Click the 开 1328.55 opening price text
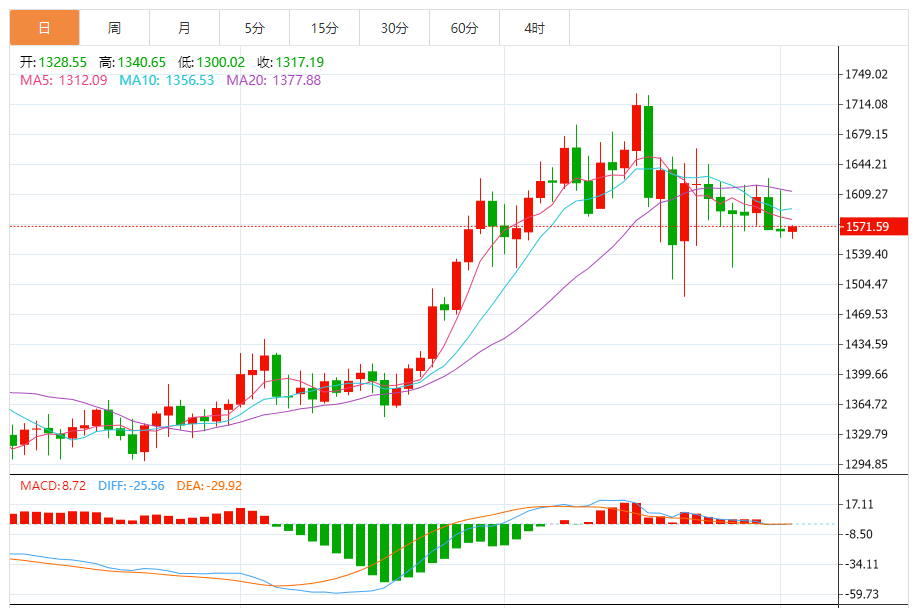This screenshot has height=608, width=915. 53,62
